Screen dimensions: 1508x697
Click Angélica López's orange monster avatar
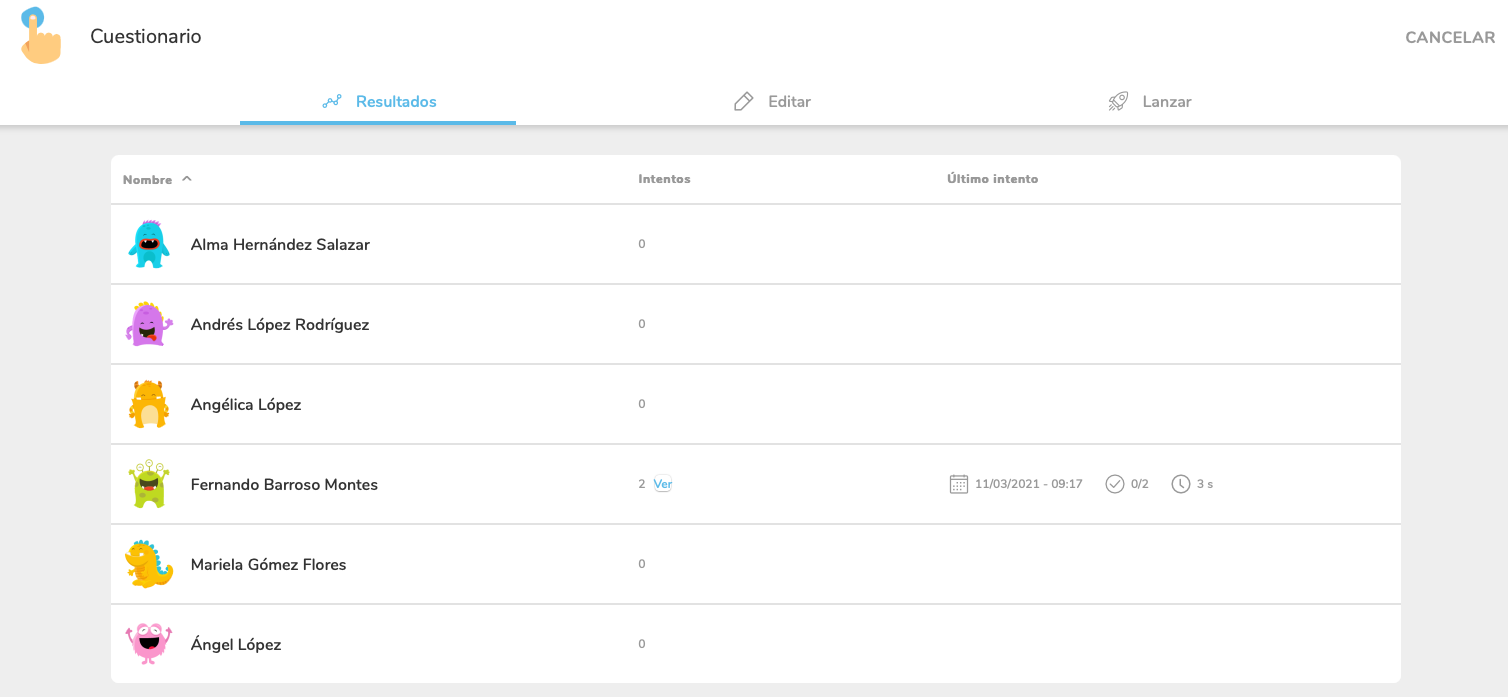(x=149, y=404)
